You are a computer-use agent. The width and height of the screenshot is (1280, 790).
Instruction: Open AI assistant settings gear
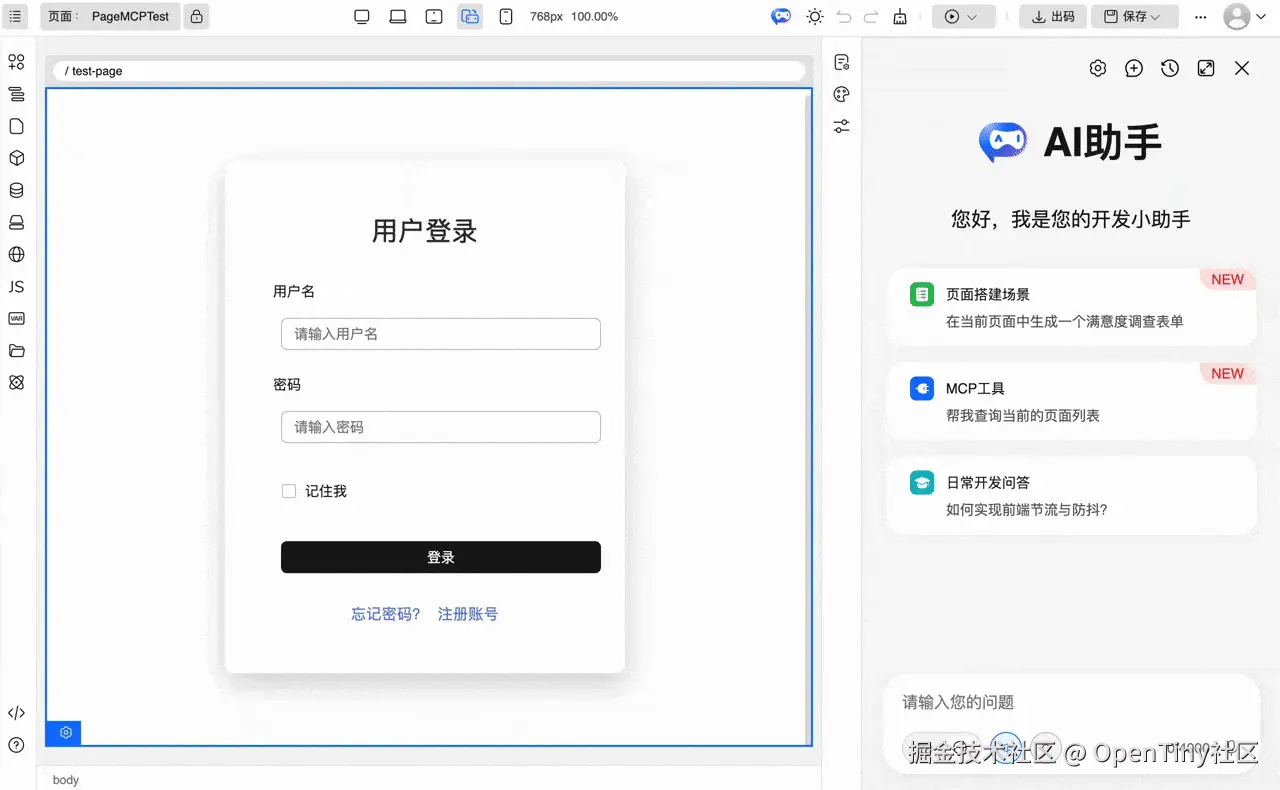[1098, 68]
